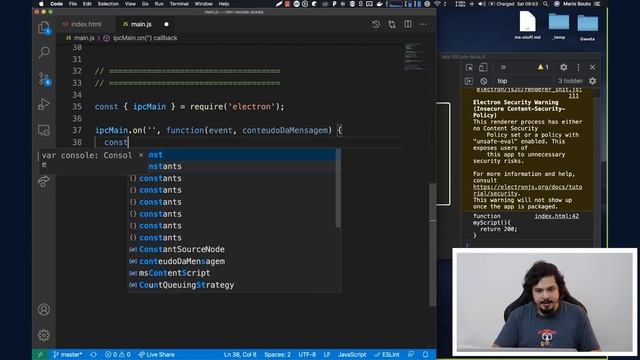The image size is (640, 360).
Task: Open DevTools settings gear
Action: (564, 68)
